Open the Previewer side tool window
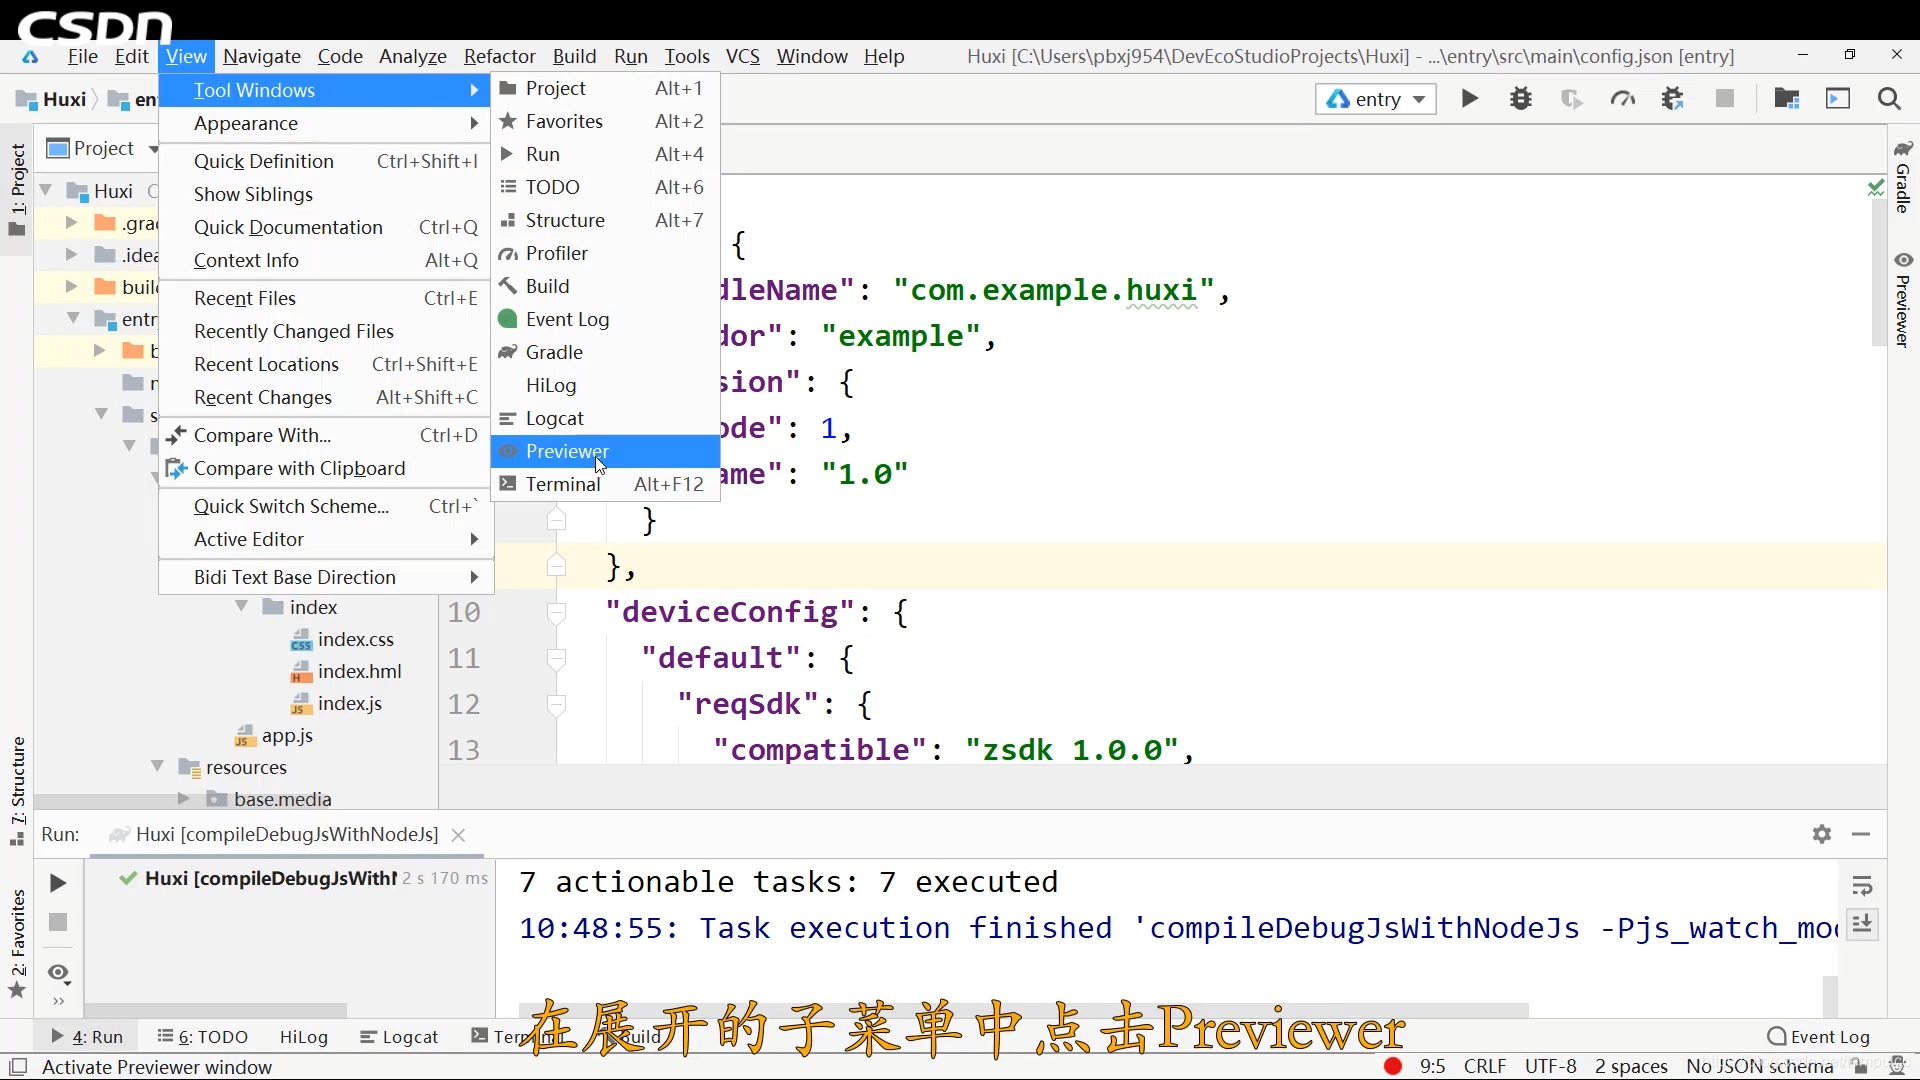Screen dimensions: 1920x1080 (1903, 299)
